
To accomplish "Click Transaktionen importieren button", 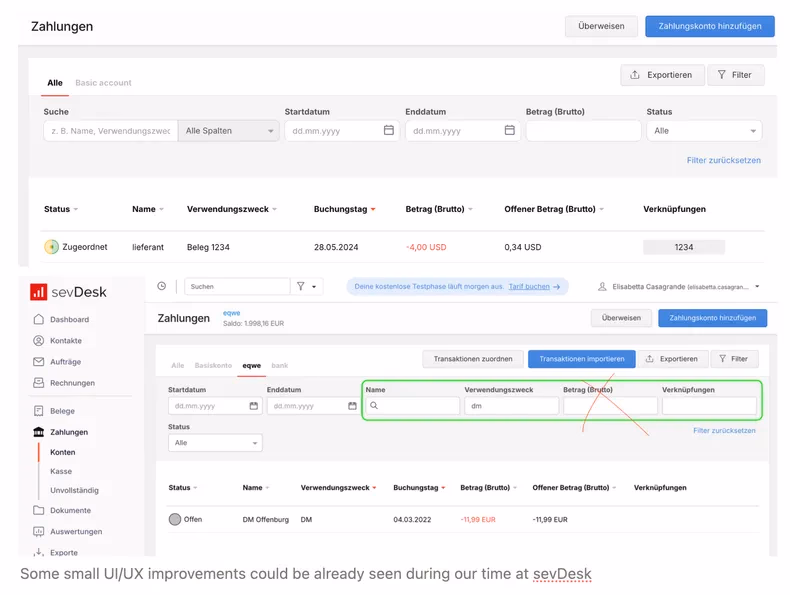I will (x=581, y=359).
